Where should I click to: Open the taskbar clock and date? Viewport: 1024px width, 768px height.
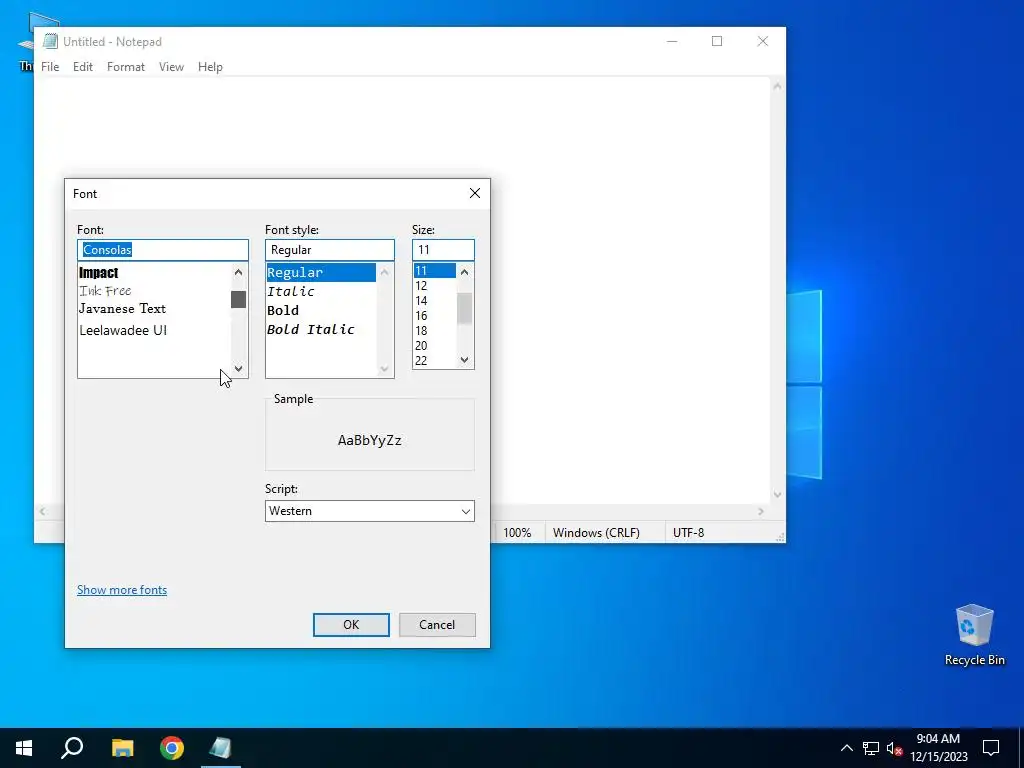[938, 748]
